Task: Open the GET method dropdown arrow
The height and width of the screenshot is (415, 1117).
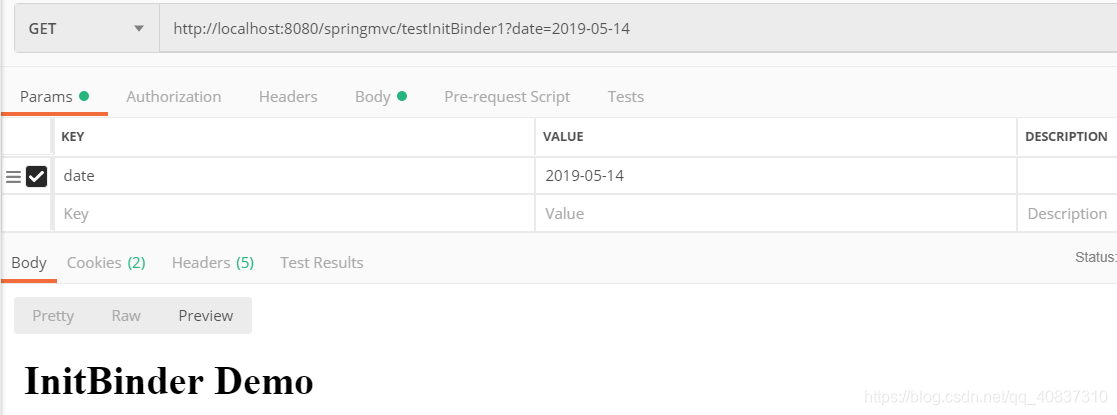Action: pos(138,28)
